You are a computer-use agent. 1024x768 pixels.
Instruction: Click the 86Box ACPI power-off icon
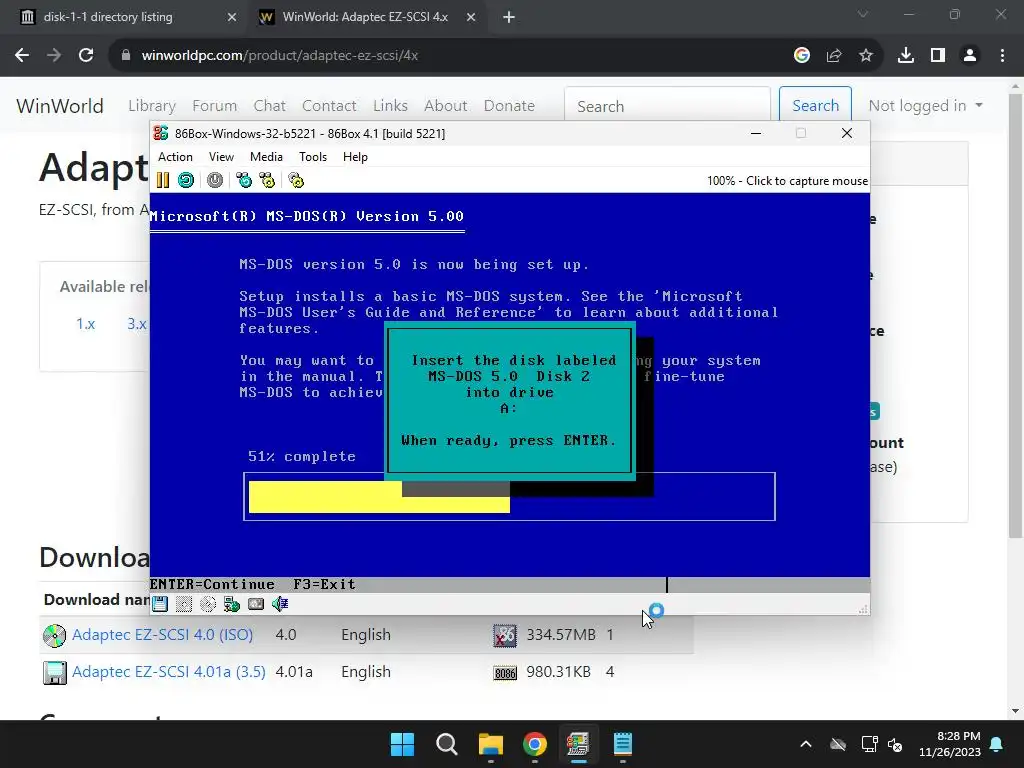pos(215,180)
